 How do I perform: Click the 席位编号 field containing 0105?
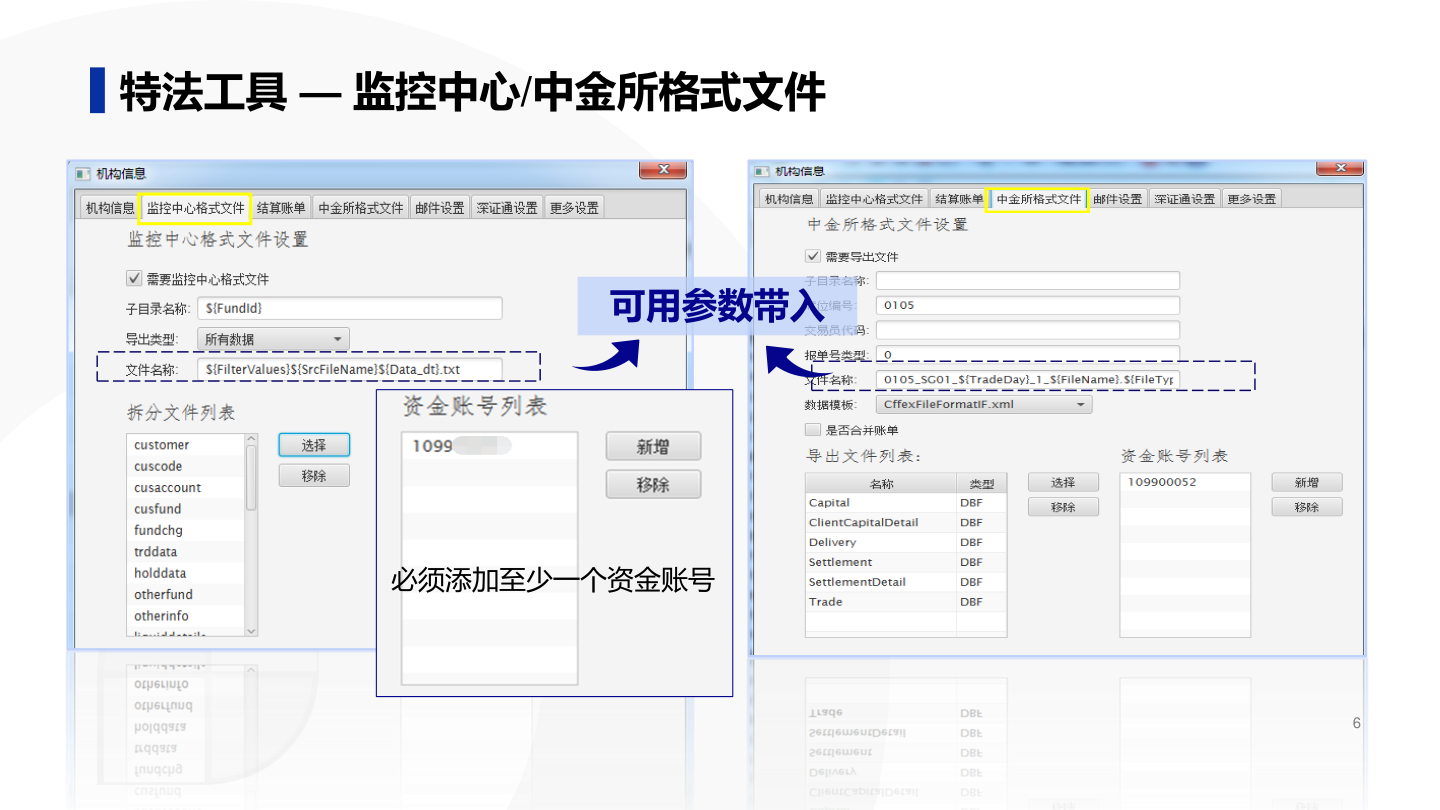[x=1028, y=305]
